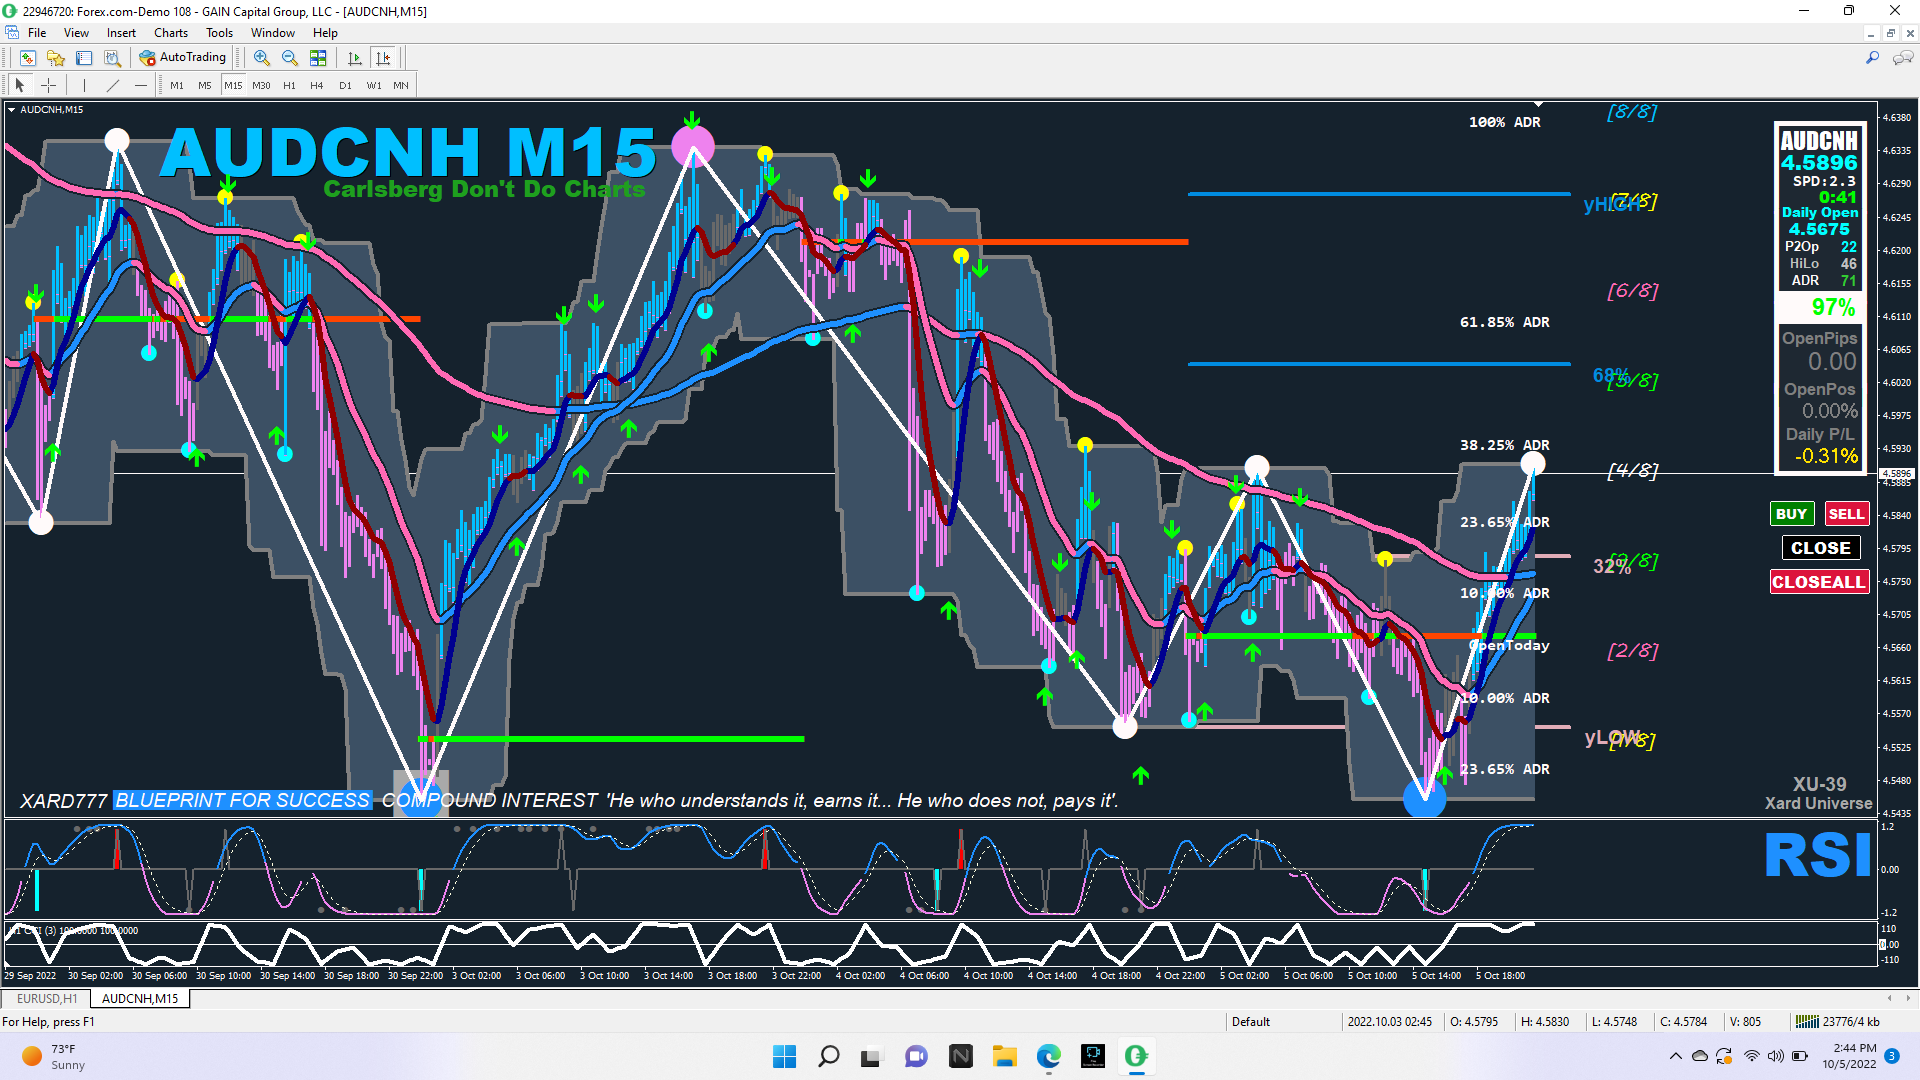Select the Crosshair tool
The height and width of the screenshot is (1080, 1920).
pyautogui.click(x=48, y=85)
